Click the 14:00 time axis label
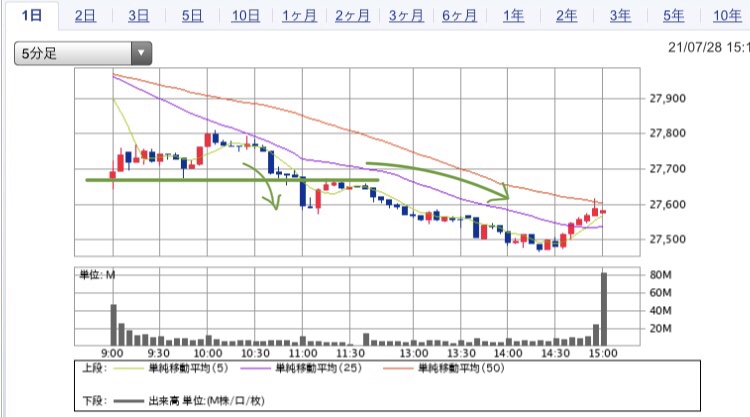The width and height of the screenshot is (750, 417). 508,353
